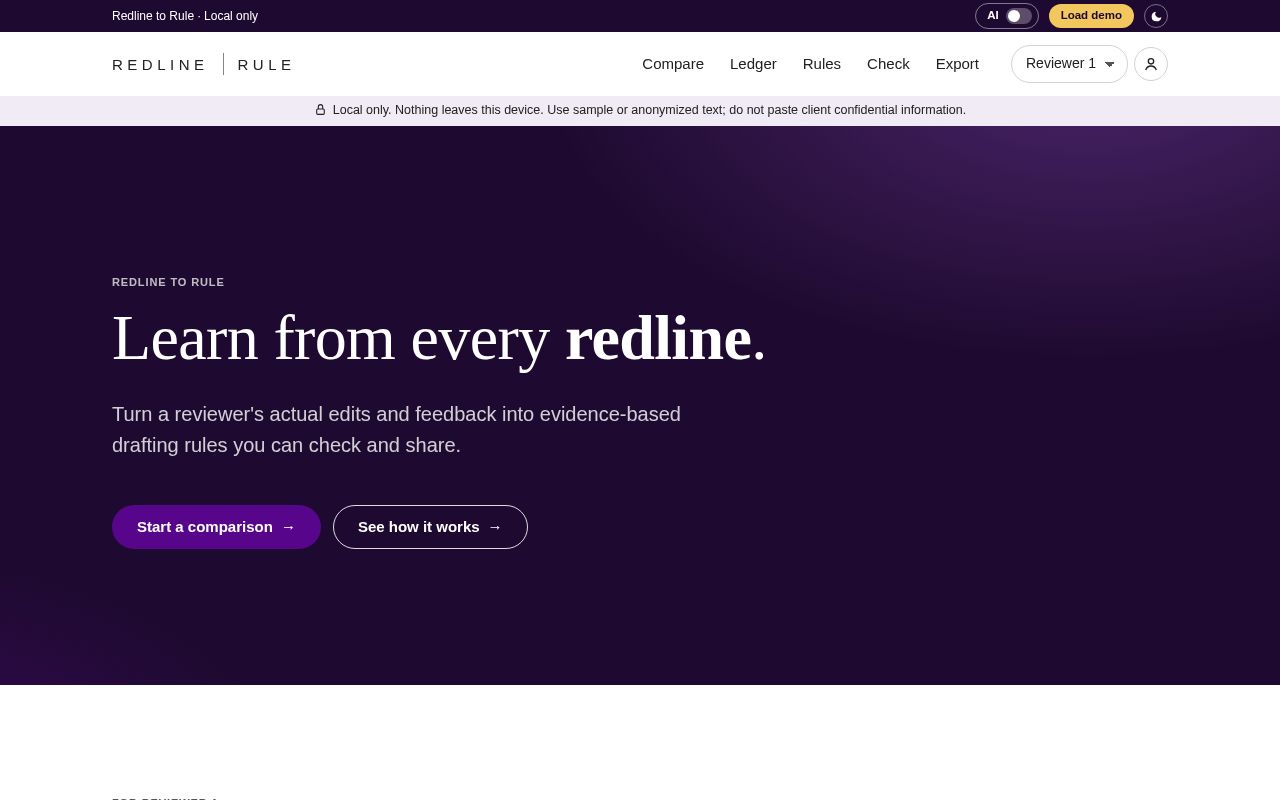Click the lock icon in the notice bar
1280x800 pixels.
coord(320,110)
